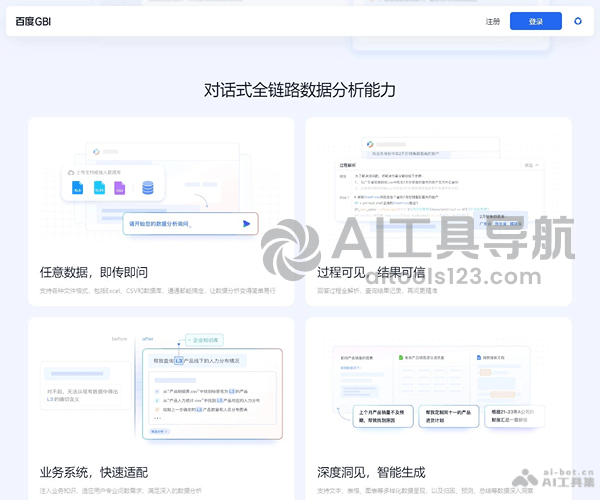Click the 百度GBI logo in header
600x500 pixels.
pos(33,21)
